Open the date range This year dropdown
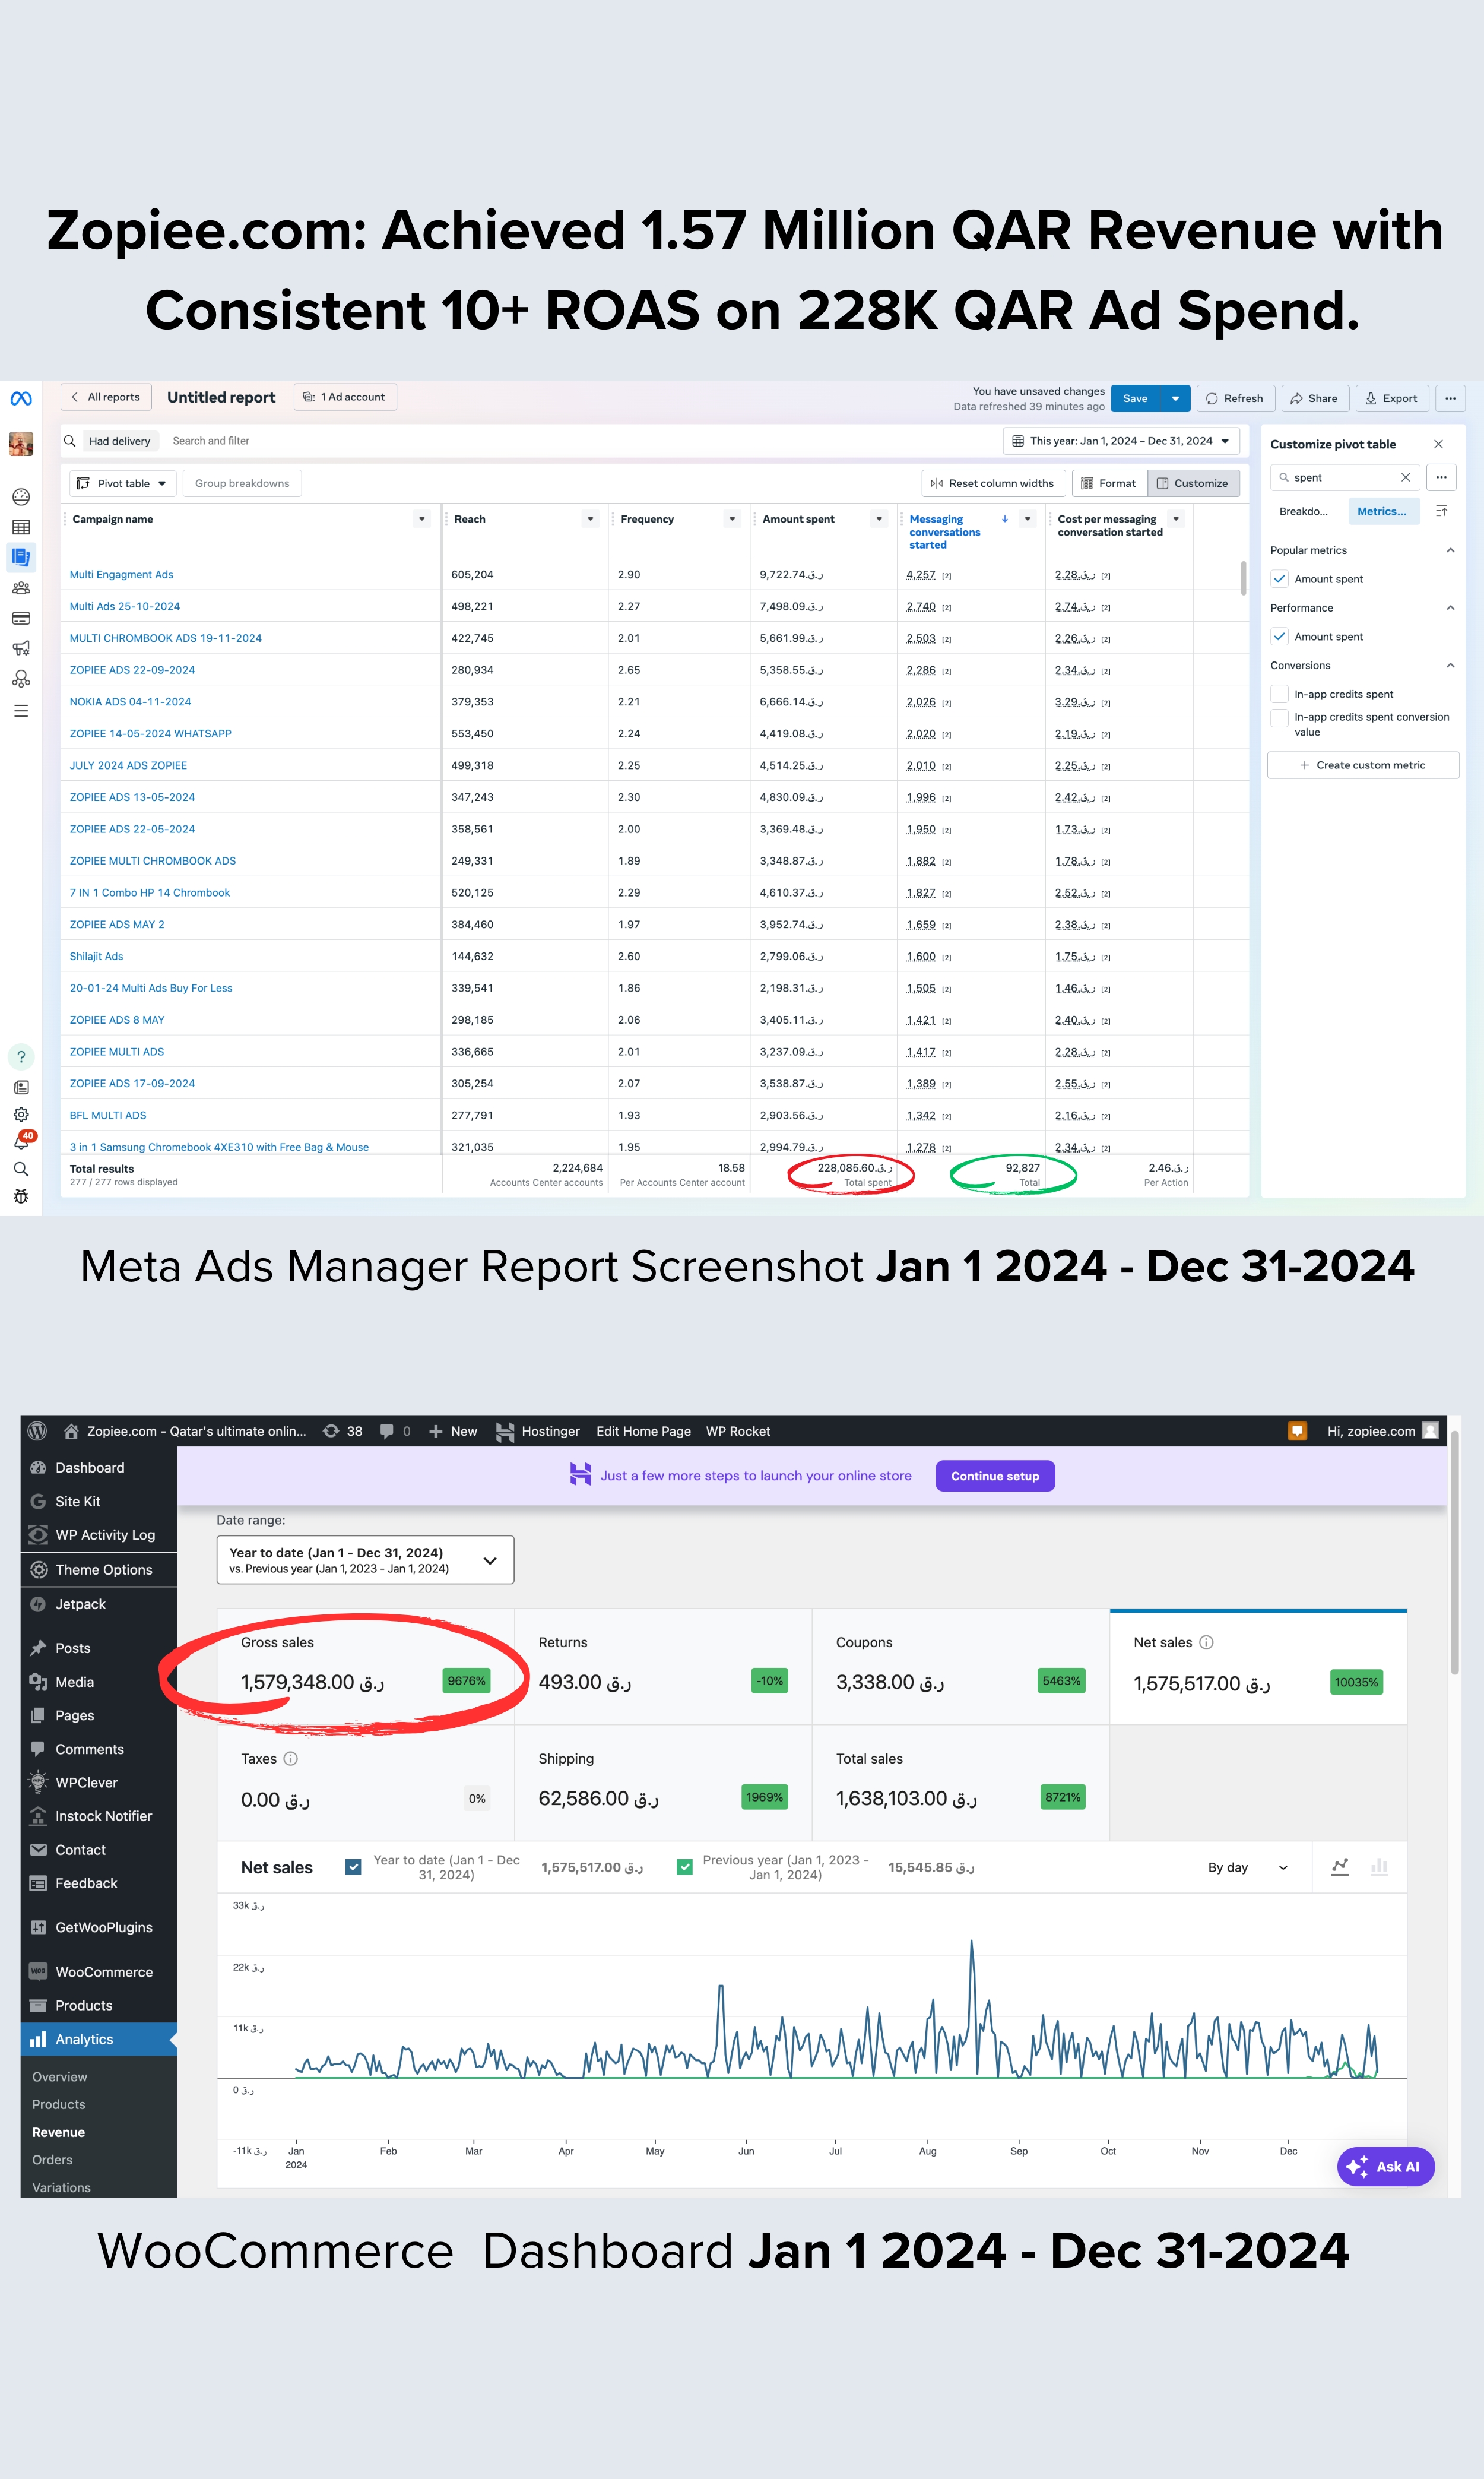This screenshot has height=2479, width=1484. click(x=1121, y=441)
